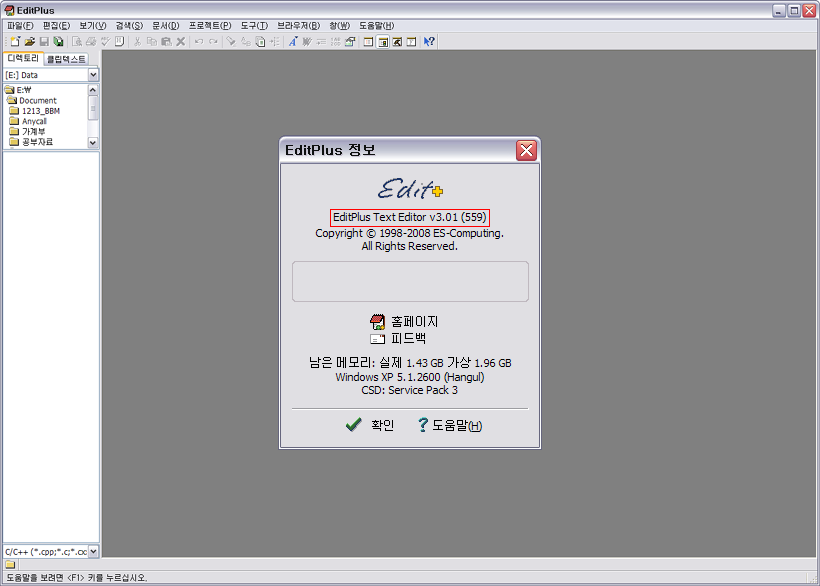Select the Anycall folder in directory list
The width and height of the screenshot is (820, 586).
click(x=34, y=121)
